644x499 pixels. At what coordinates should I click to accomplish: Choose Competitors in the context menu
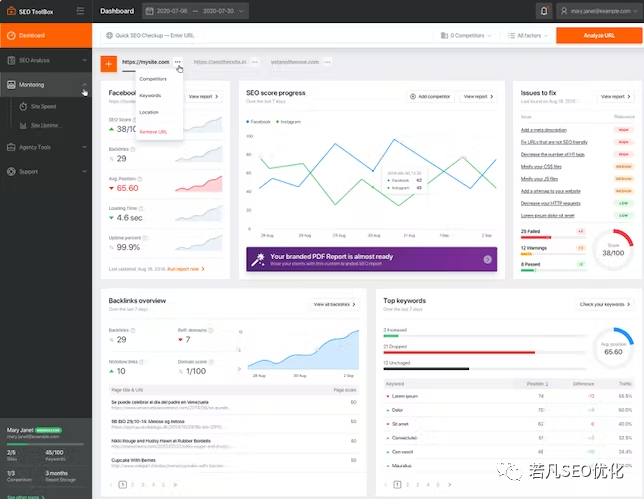point(153,79)
